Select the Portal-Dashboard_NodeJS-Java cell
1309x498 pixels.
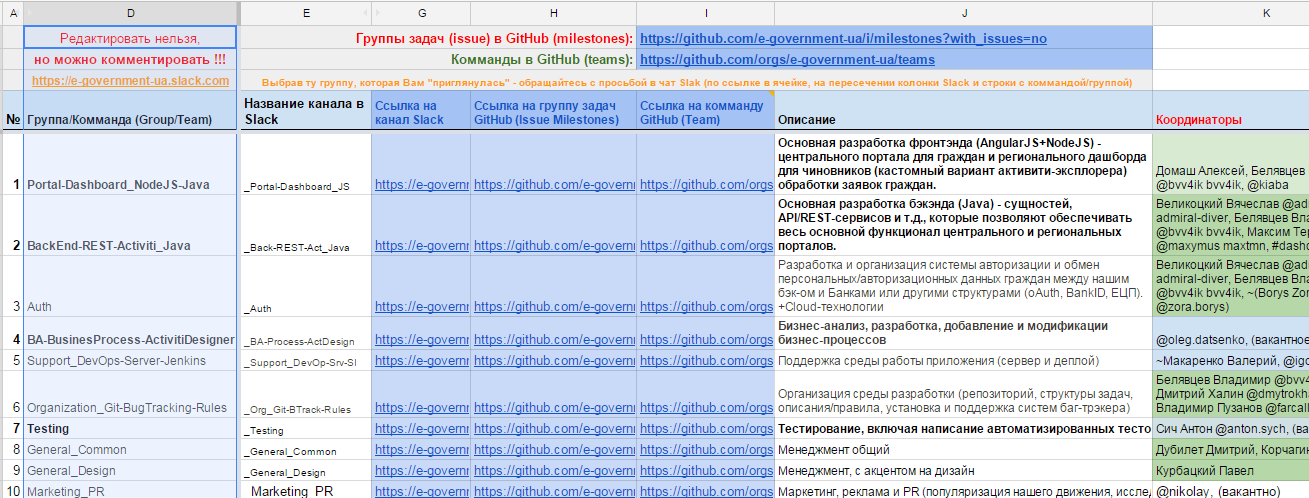click(130, 164)
